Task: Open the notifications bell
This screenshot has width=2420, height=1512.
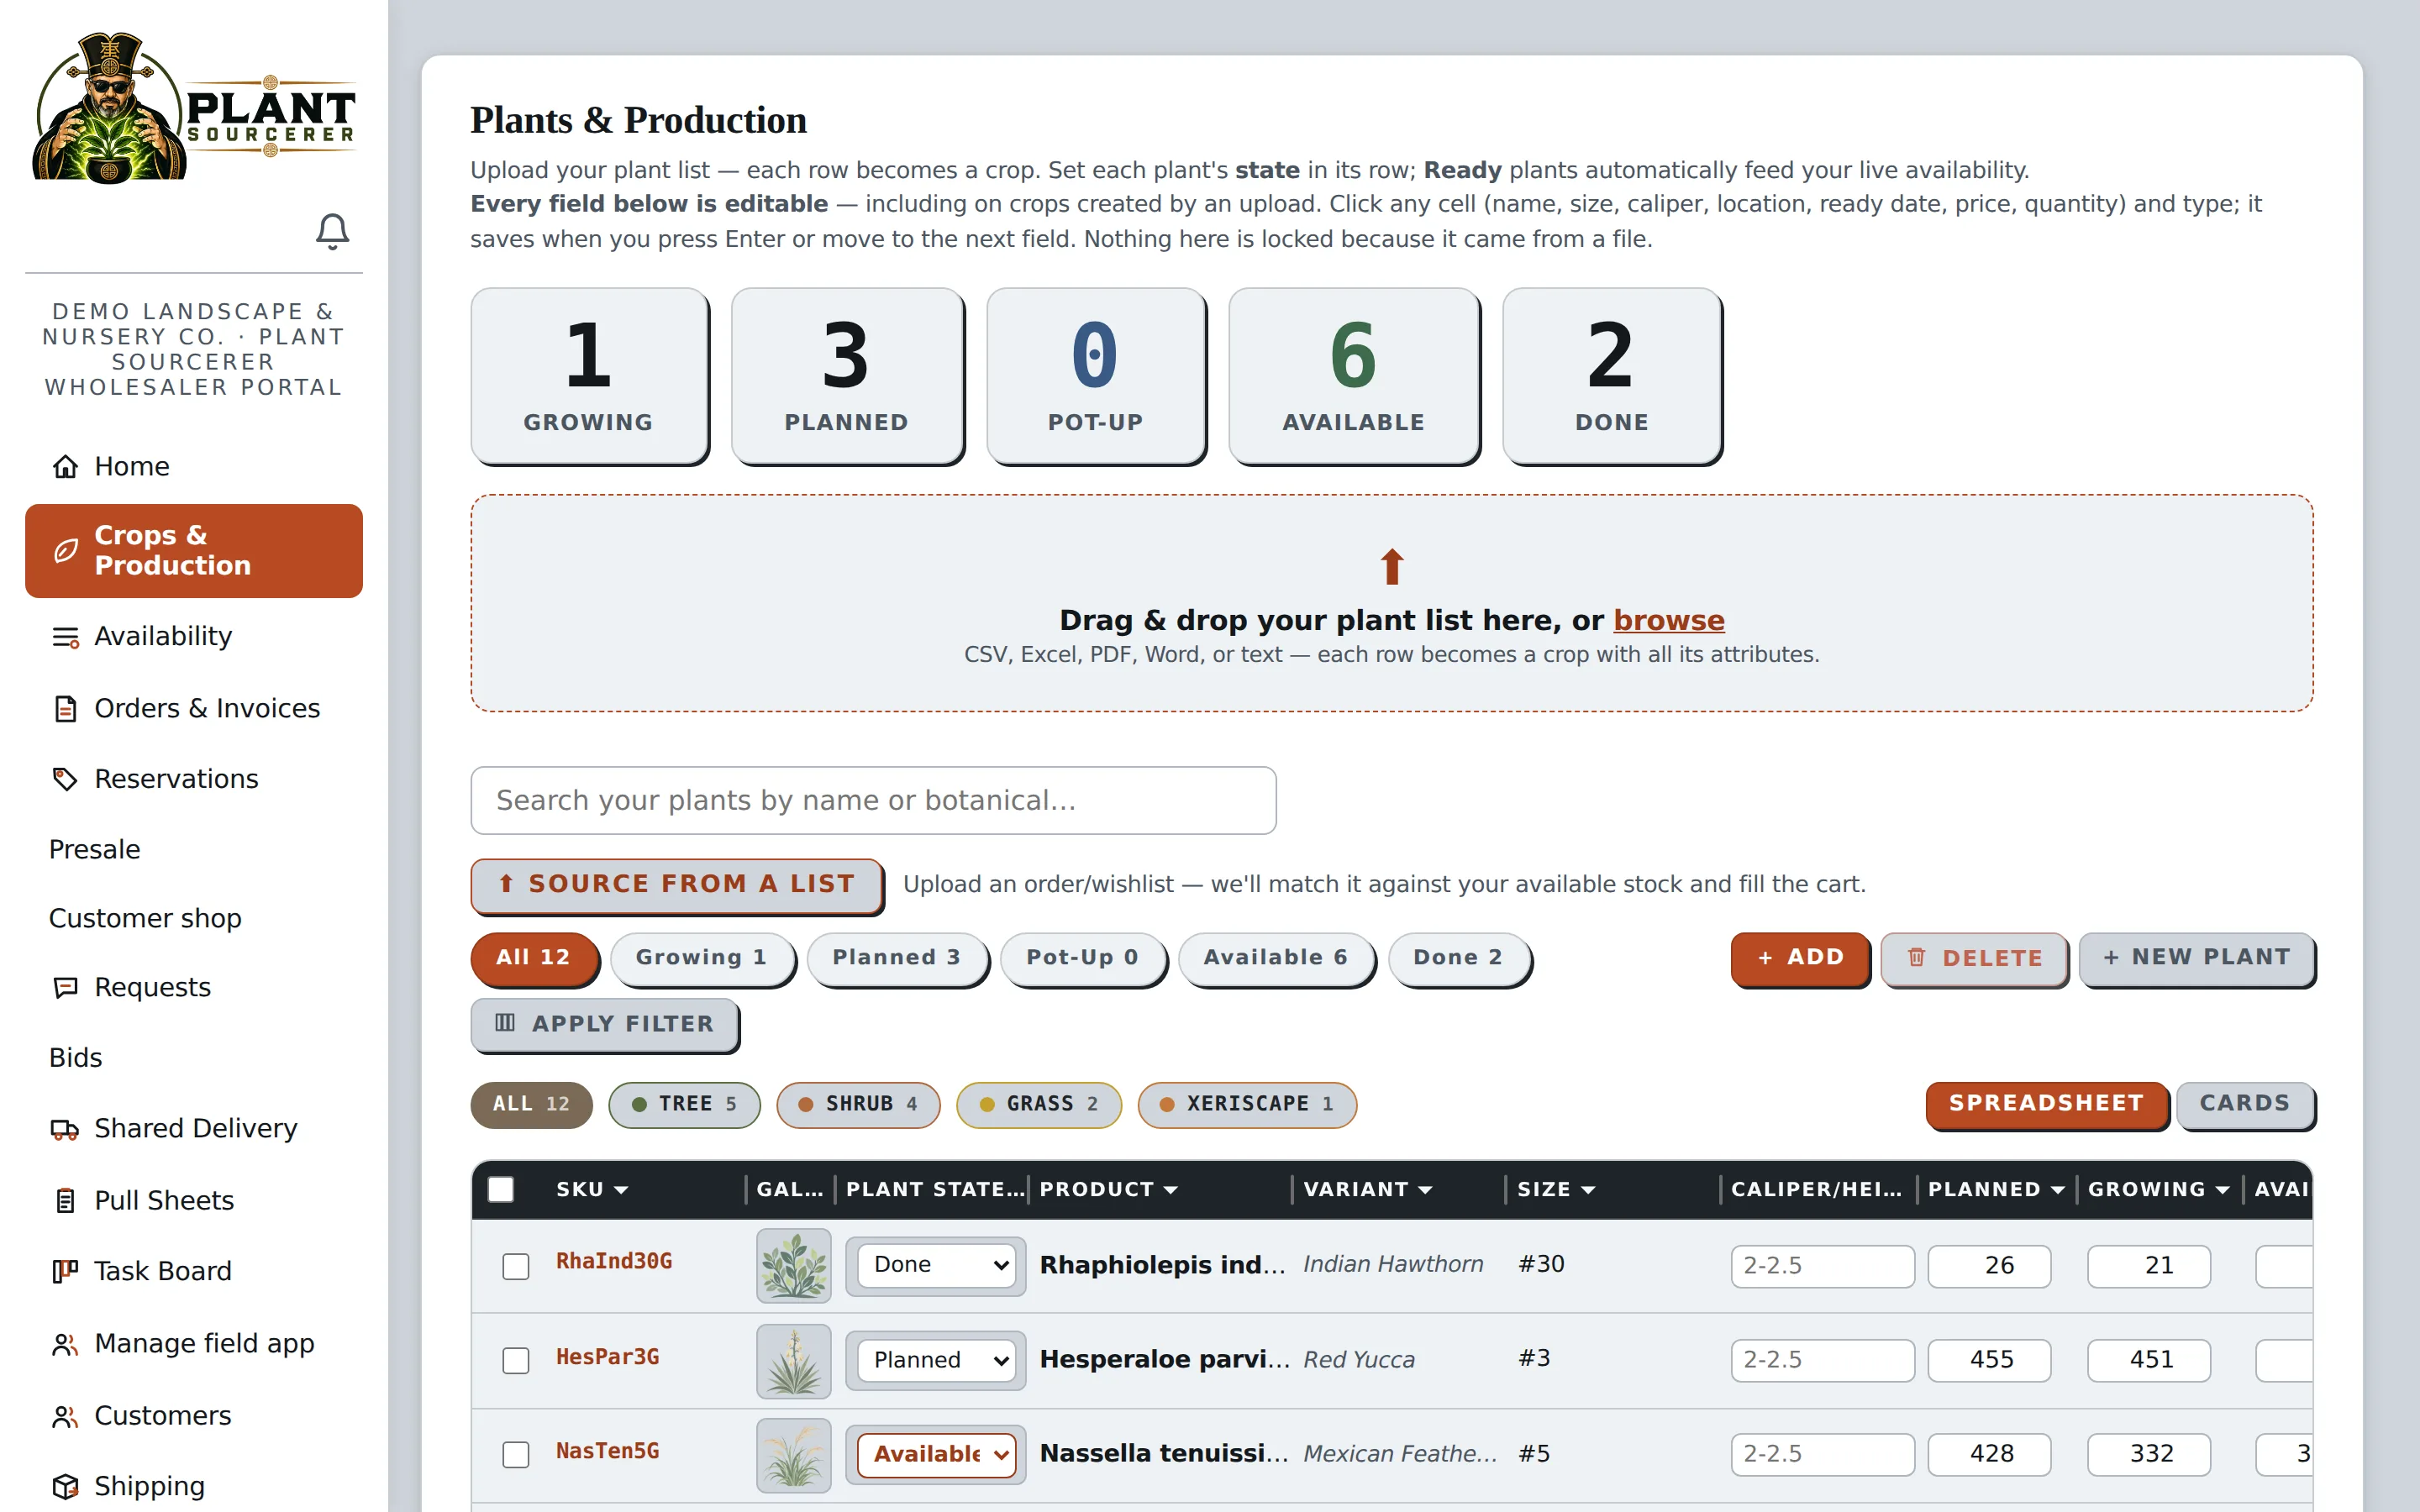Action: (332, 231)
